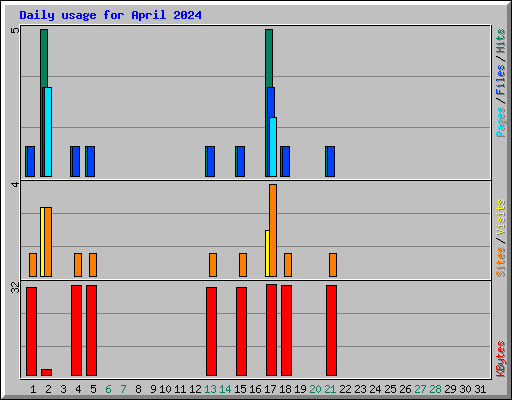Viewport: 512px width, 400px height.
Task: Select the yellow Visits bar for day 17
Action: click(x=267, y=253)
